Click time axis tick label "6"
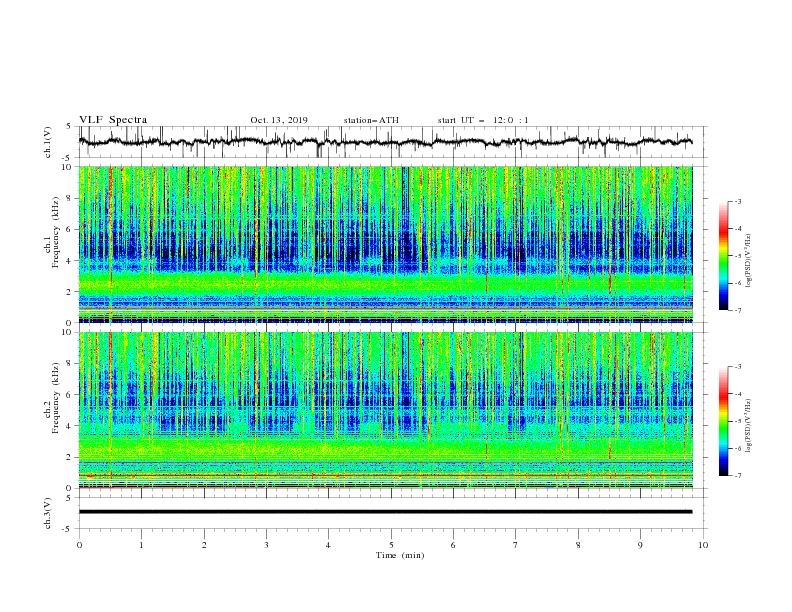Screen dimensions: 792x612 pos(453,545)
